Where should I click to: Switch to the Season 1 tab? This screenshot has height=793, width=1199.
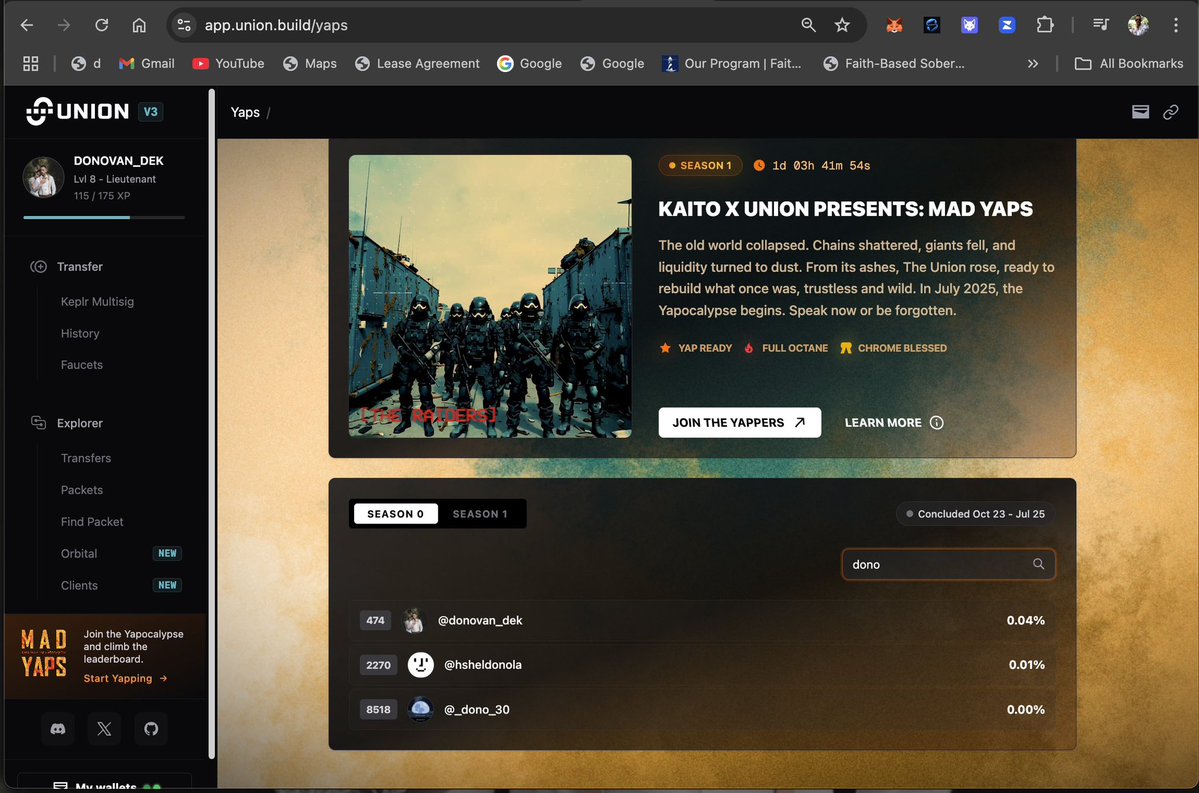[x=480, y=514]
